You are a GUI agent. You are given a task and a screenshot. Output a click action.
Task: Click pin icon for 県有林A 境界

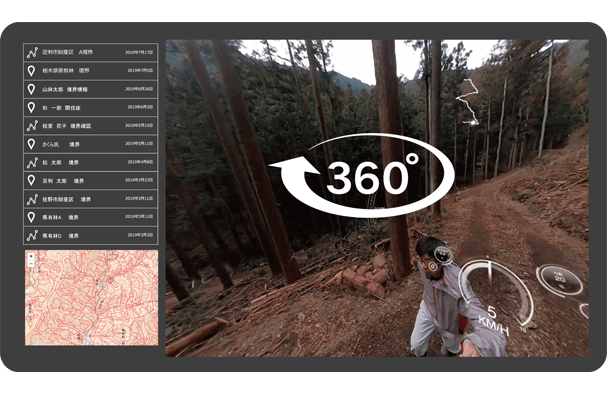coord(31,218)
